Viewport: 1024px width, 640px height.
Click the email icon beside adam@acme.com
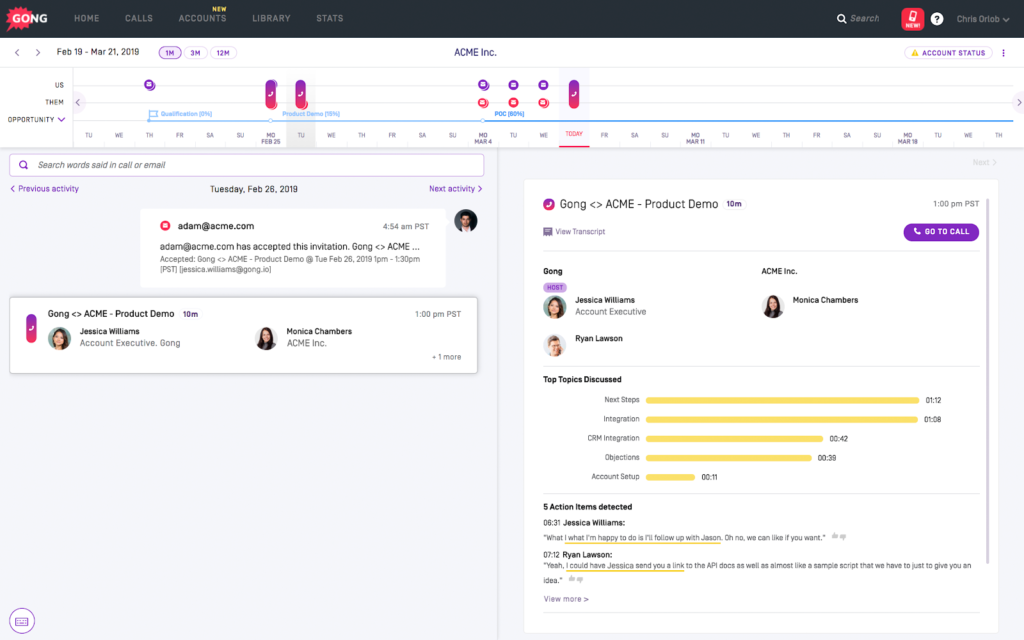(x=165, y=226)
